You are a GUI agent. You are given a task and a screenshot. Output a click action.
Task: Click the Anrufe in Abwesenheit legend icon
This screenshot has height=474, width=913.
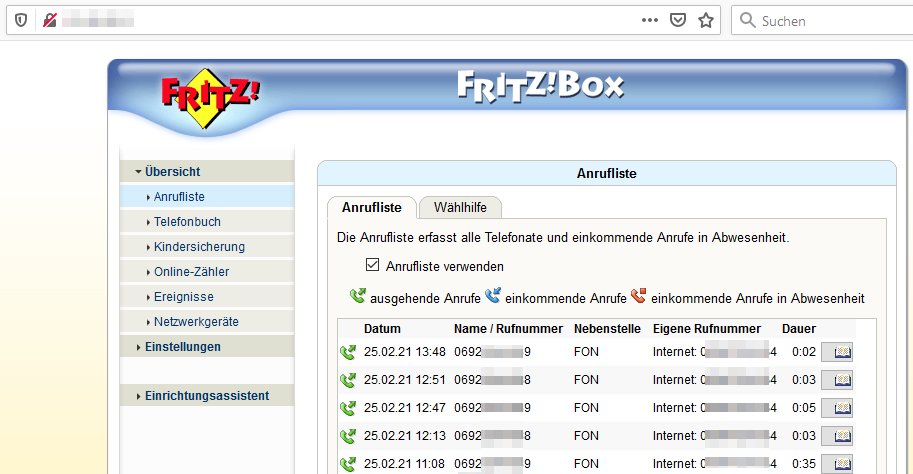(x=638, y=296)
